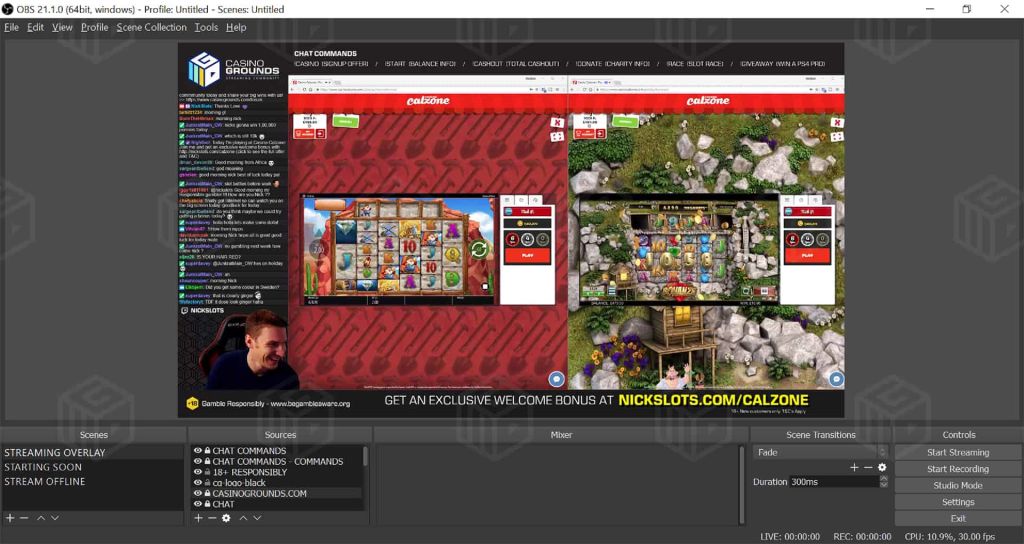
Task: Remove the selected scene with the minus icon
Action: (24, 518)
